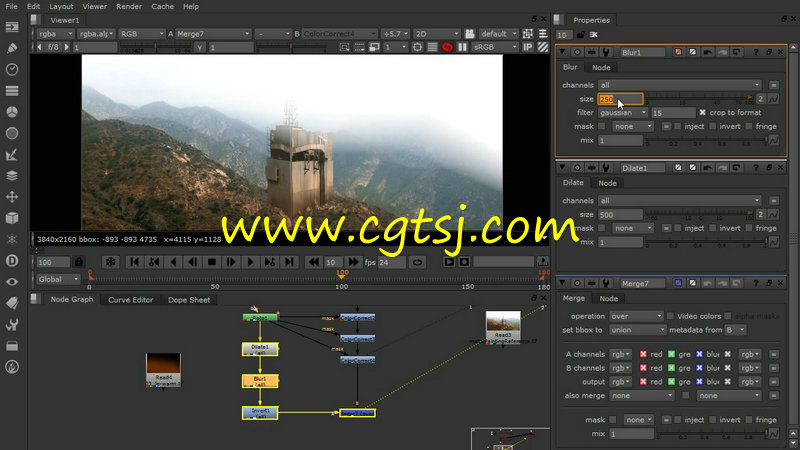
Task: Open set bbox to union dropdown
Action: (x=637, y=330)
